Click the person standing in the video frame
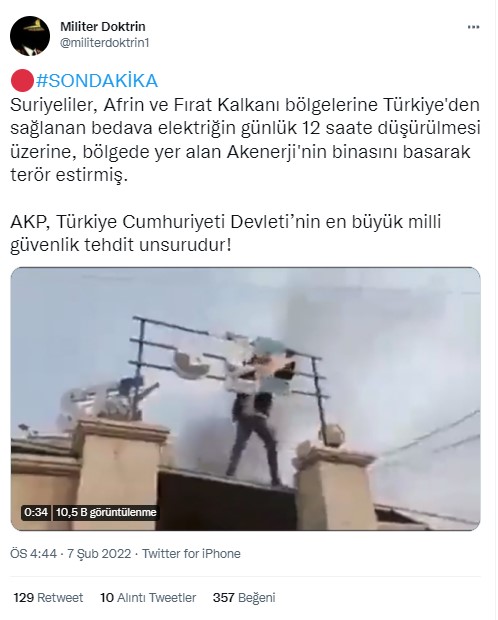498x620 pixels. 255,427
